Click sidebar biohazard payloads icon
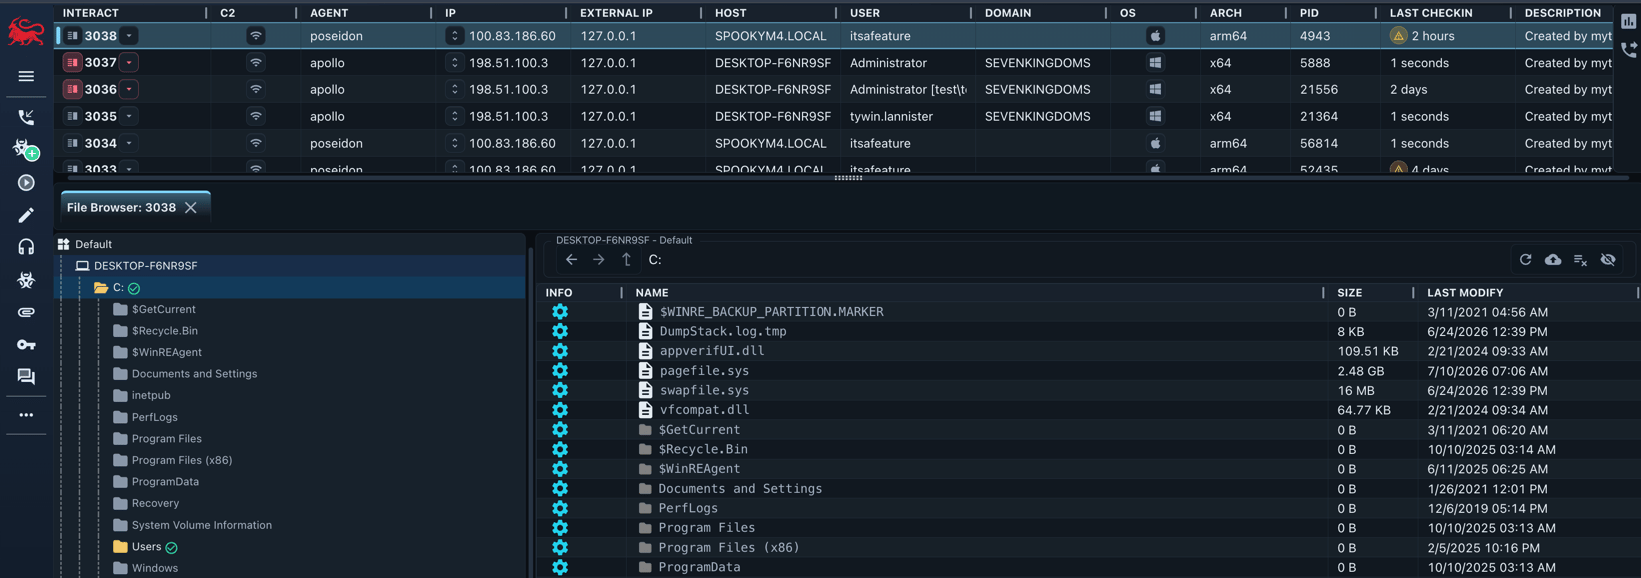1641x578 pixels. coord(26,280)
